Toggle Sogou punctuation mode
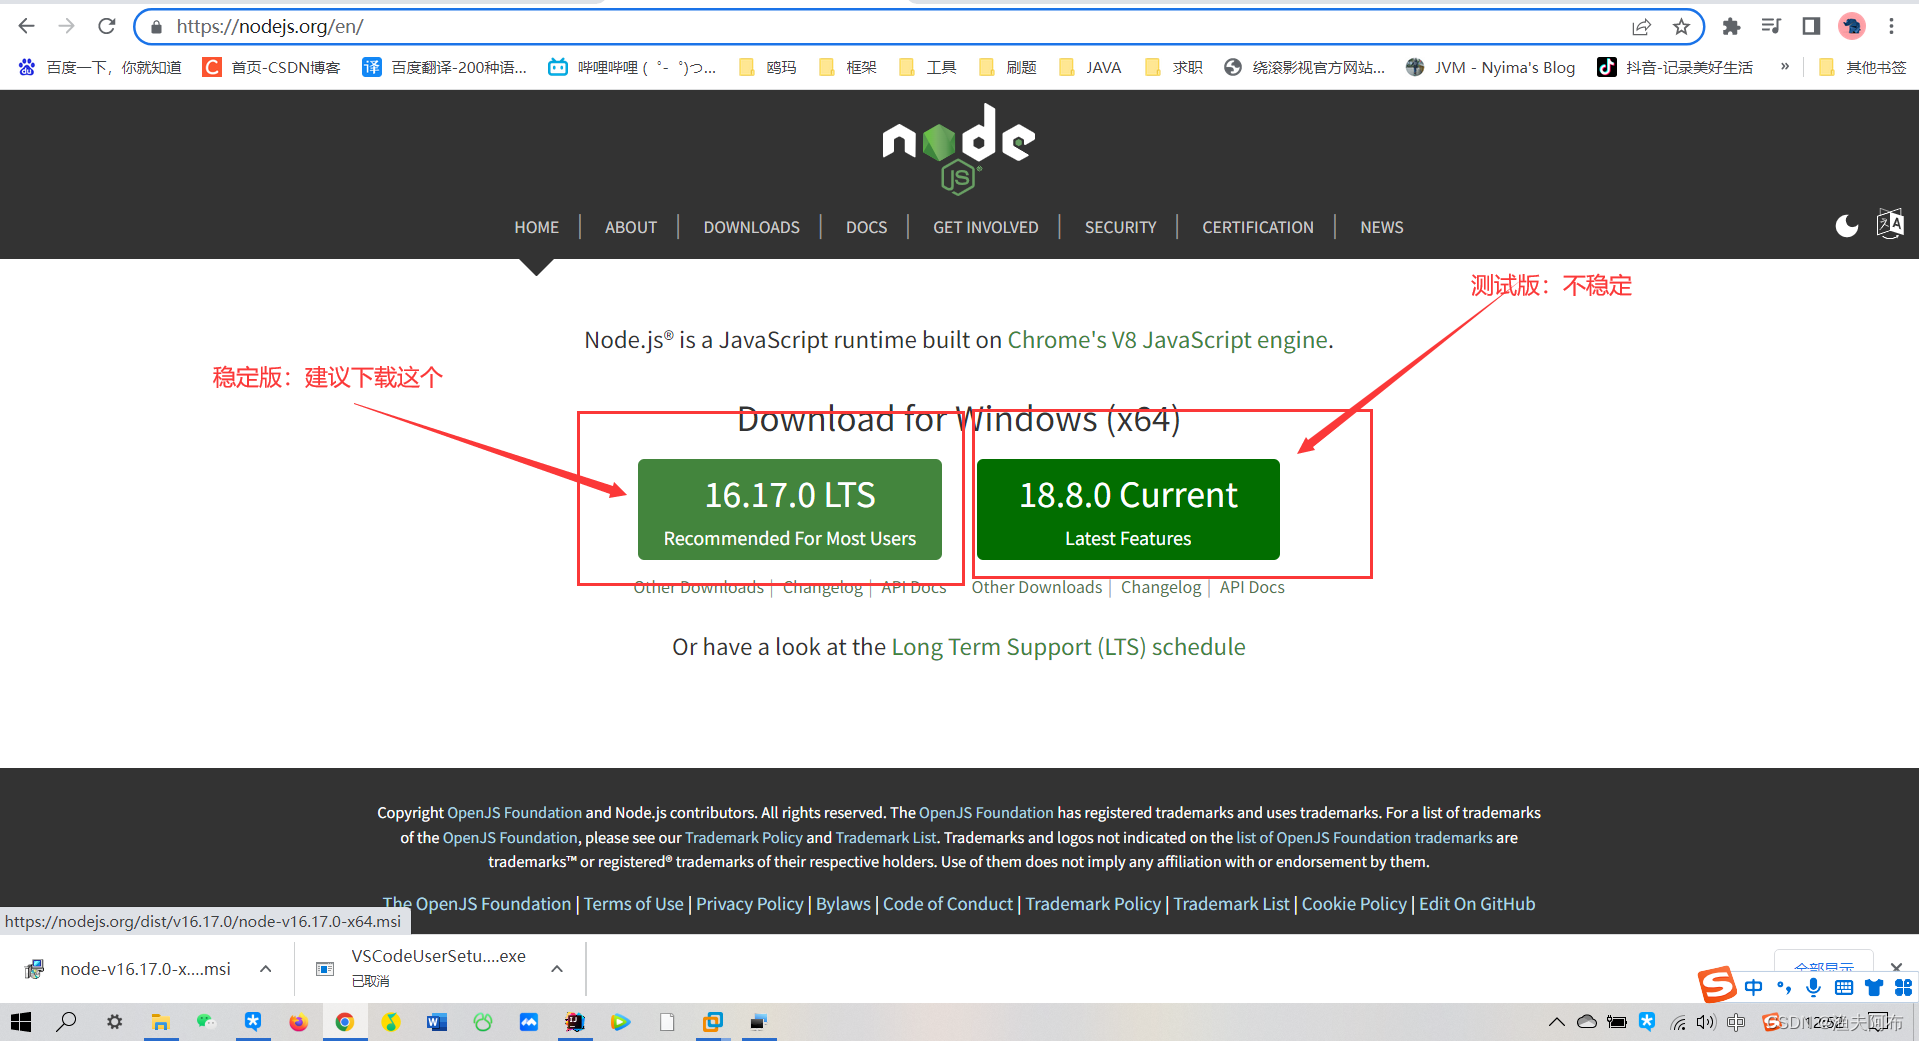 point(1784,988)
